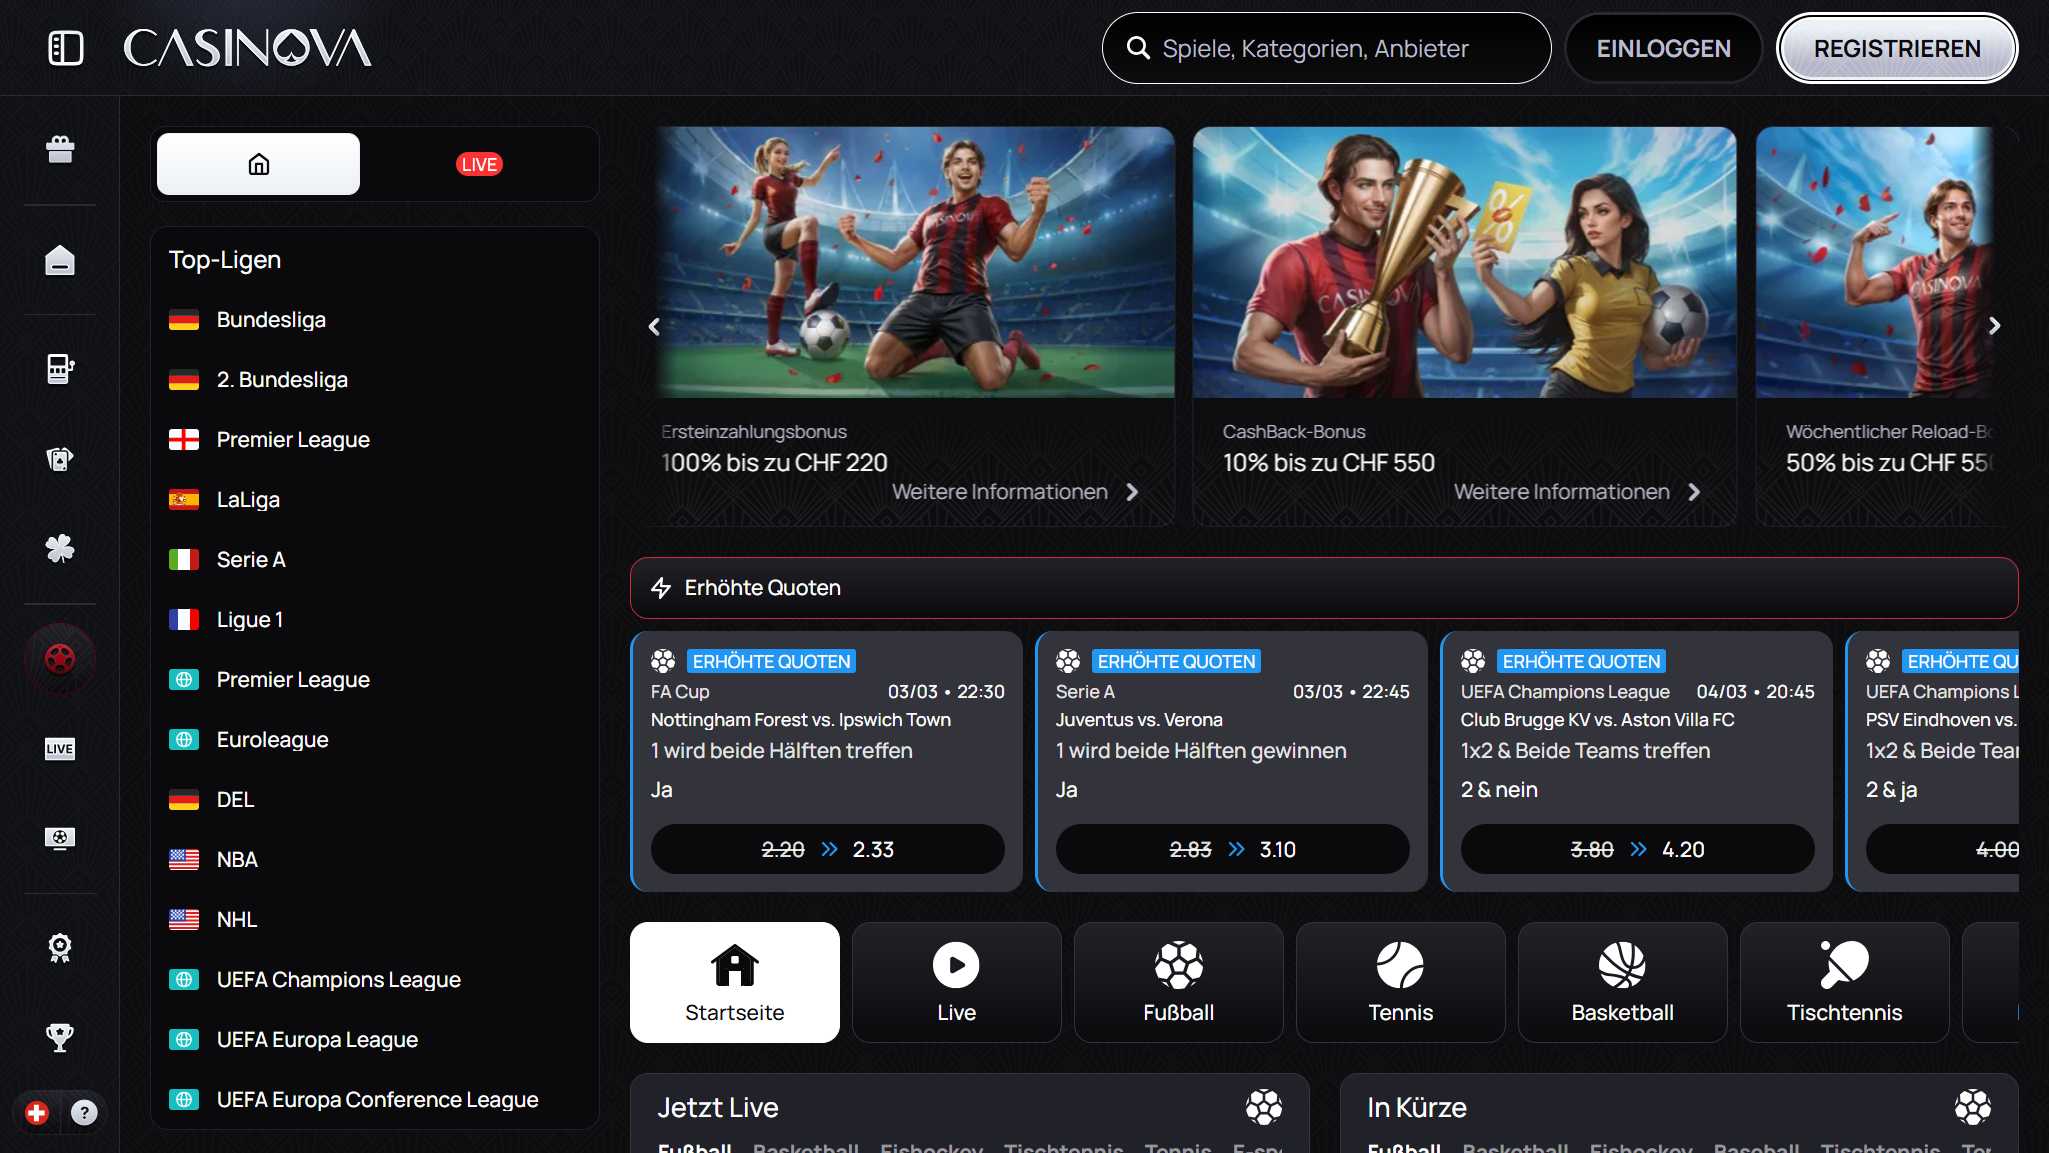Switch to the LIVE tab in sports panel
This screenshot has height=1153, width=2049.
(x=479, y=164)
